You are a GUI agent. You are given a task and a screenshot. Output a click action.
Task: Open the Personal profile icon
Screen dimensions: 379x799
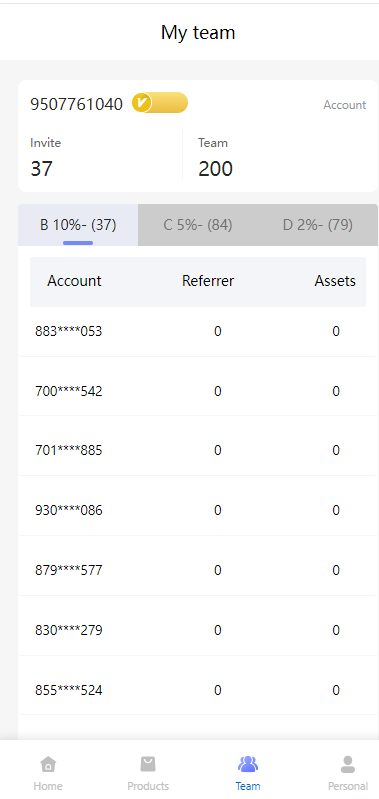click(348, 764)
